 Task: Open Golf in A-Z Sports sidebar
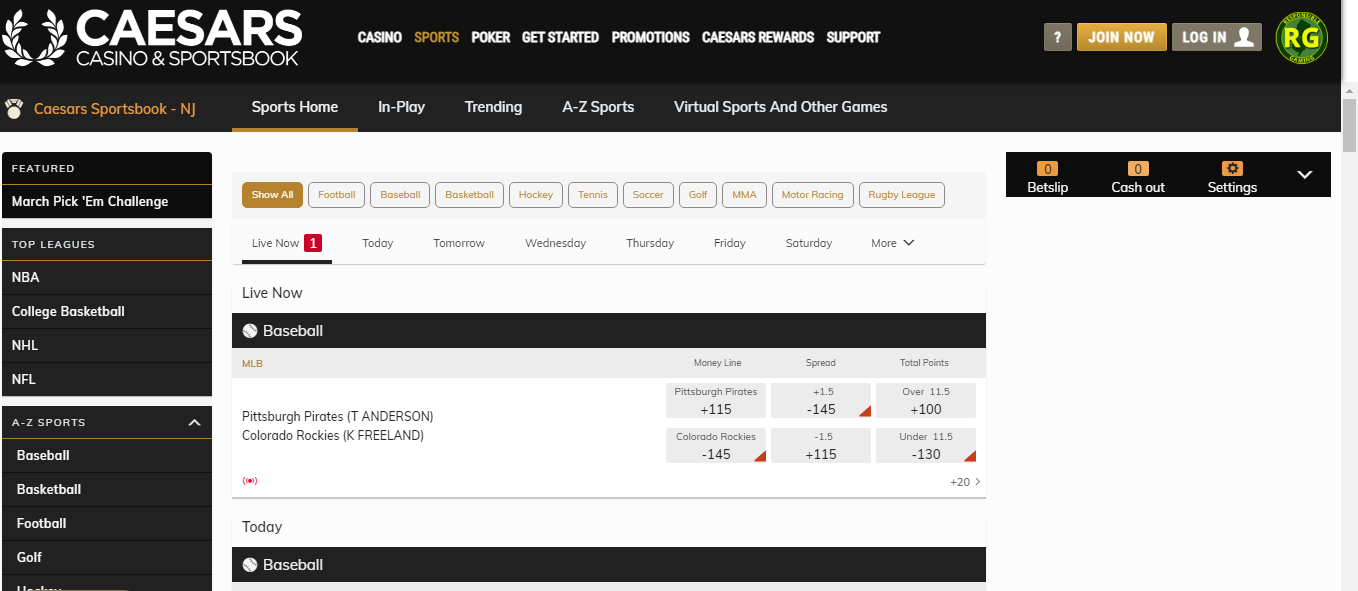coord(107,557)
